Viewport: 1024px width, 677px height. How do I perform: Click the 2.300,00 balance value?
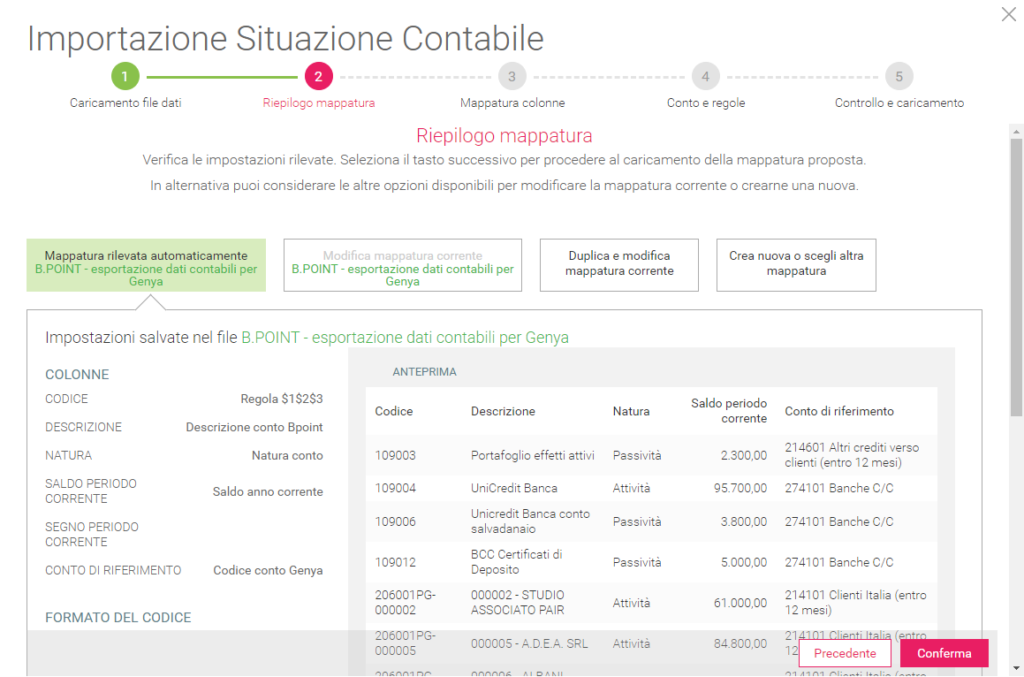743,456
